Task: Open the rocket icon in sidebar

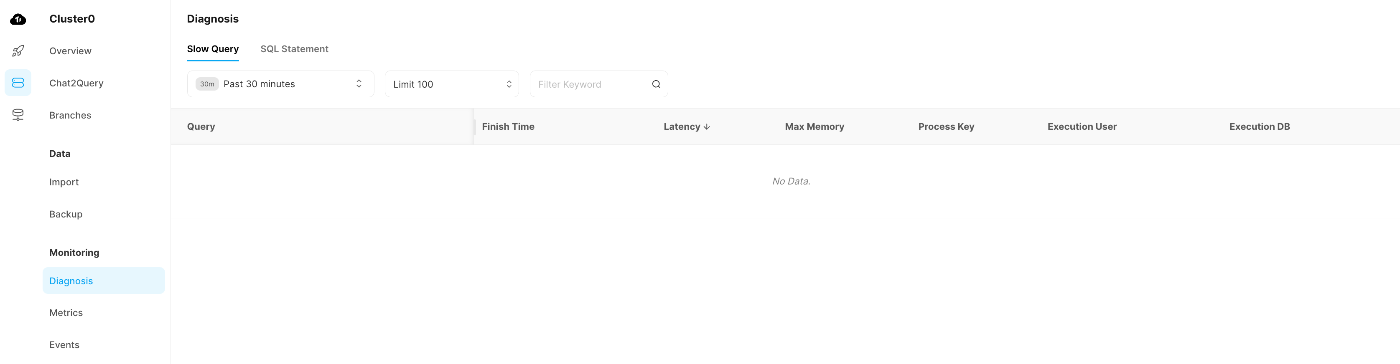Action: click(x=18, y=51)
